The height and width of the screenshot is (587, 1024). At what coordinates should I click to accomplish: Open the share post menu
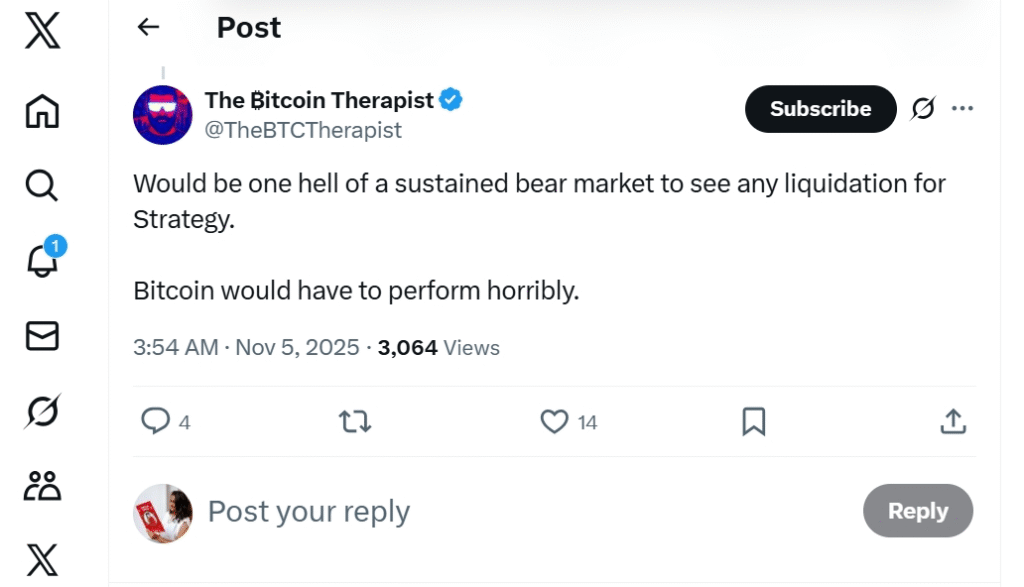(953, 422)
